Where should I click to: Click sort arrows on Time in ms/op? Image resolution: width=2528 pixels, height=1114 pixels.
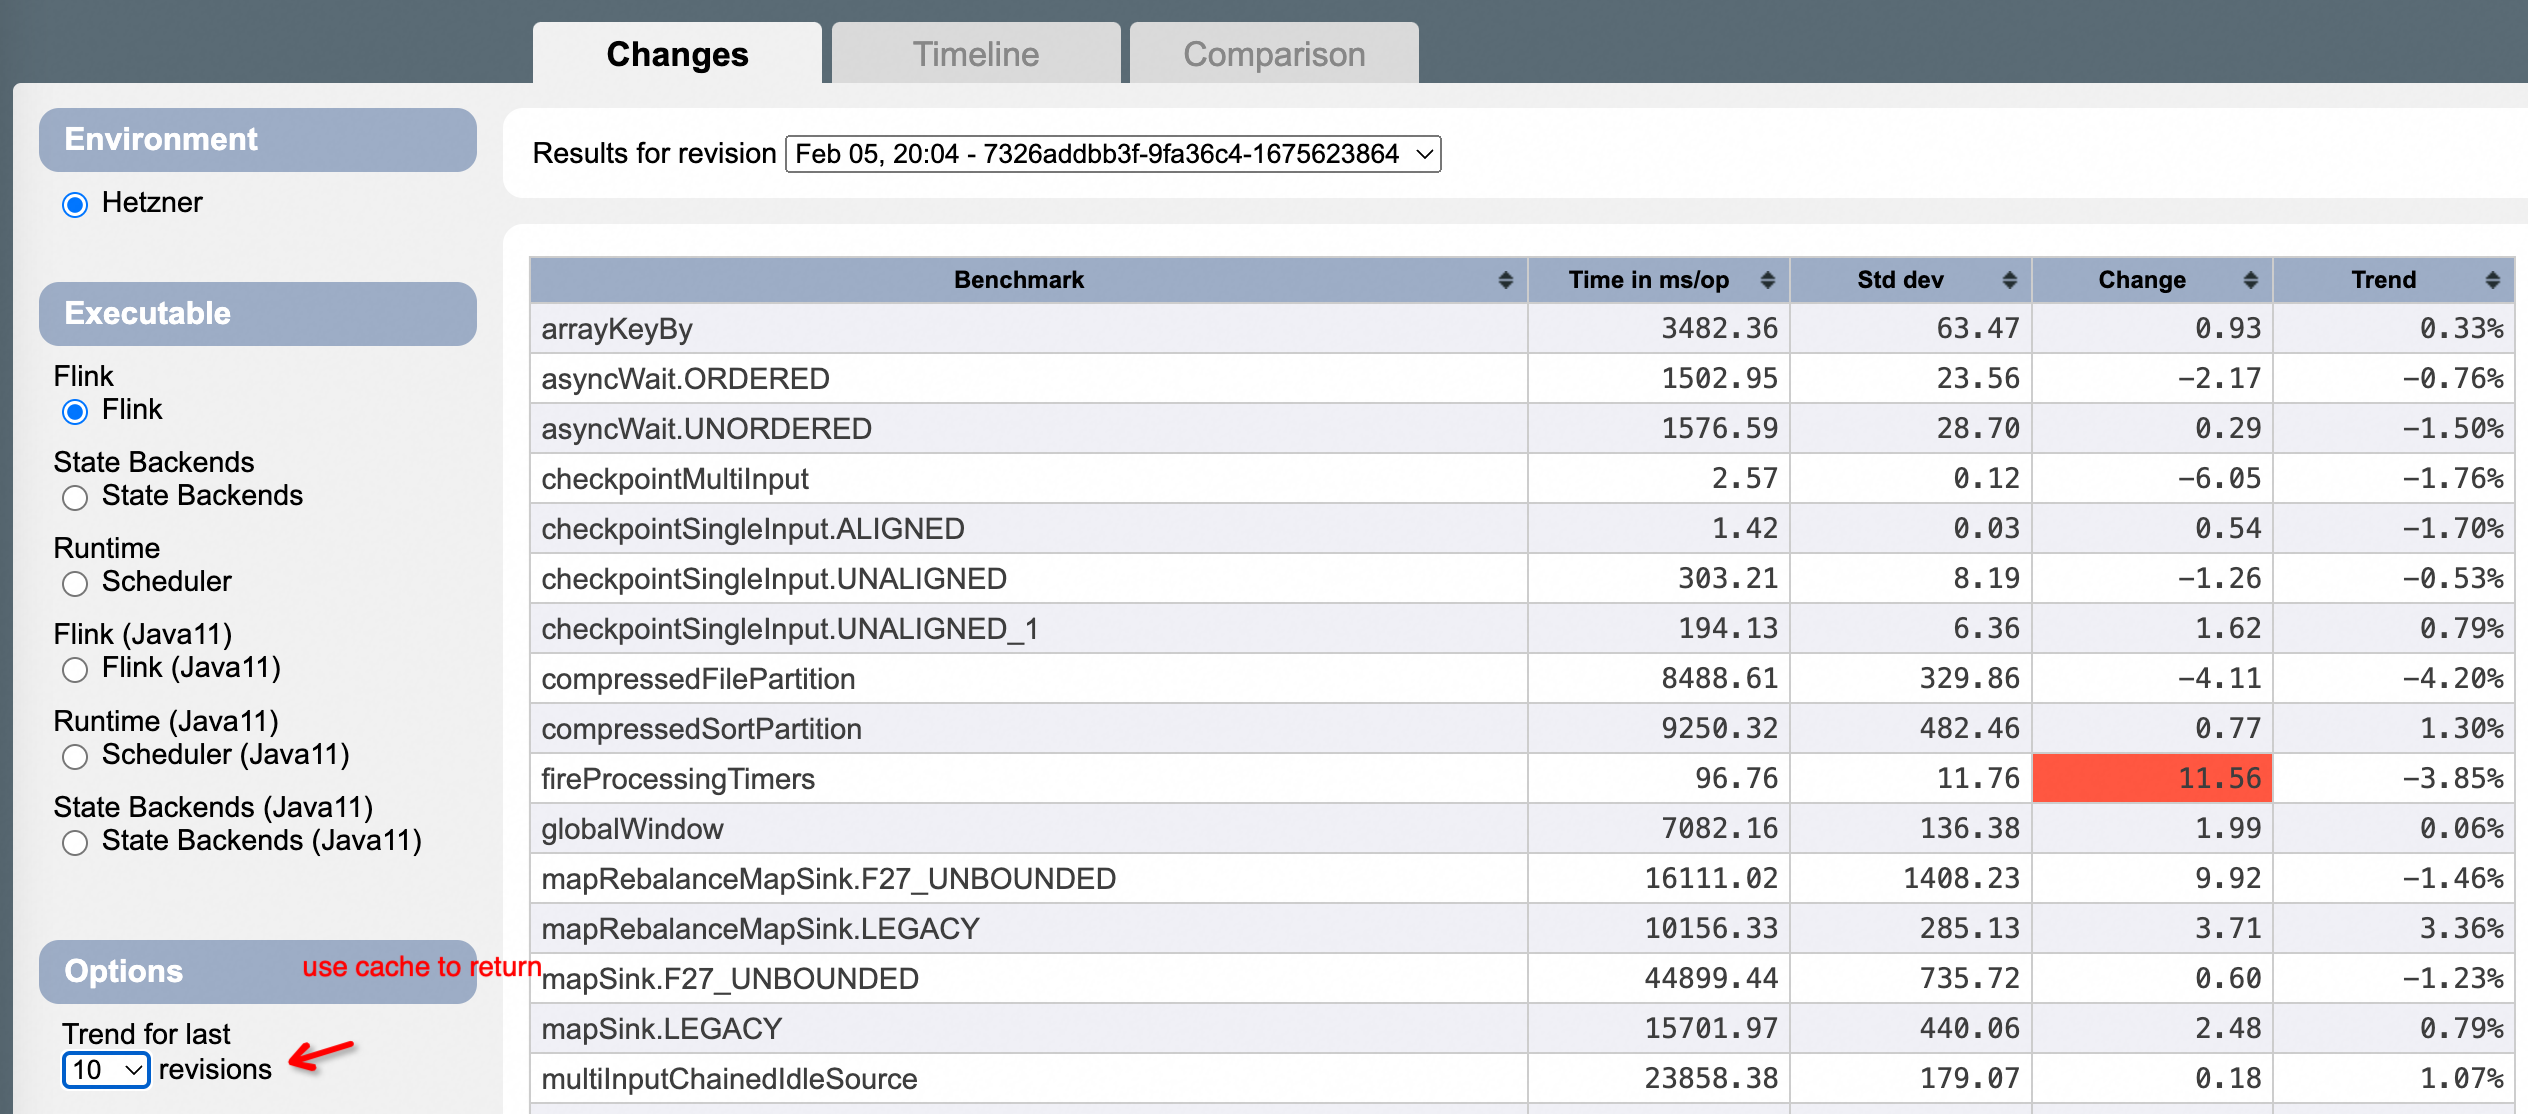click(x=1767, y=280)
